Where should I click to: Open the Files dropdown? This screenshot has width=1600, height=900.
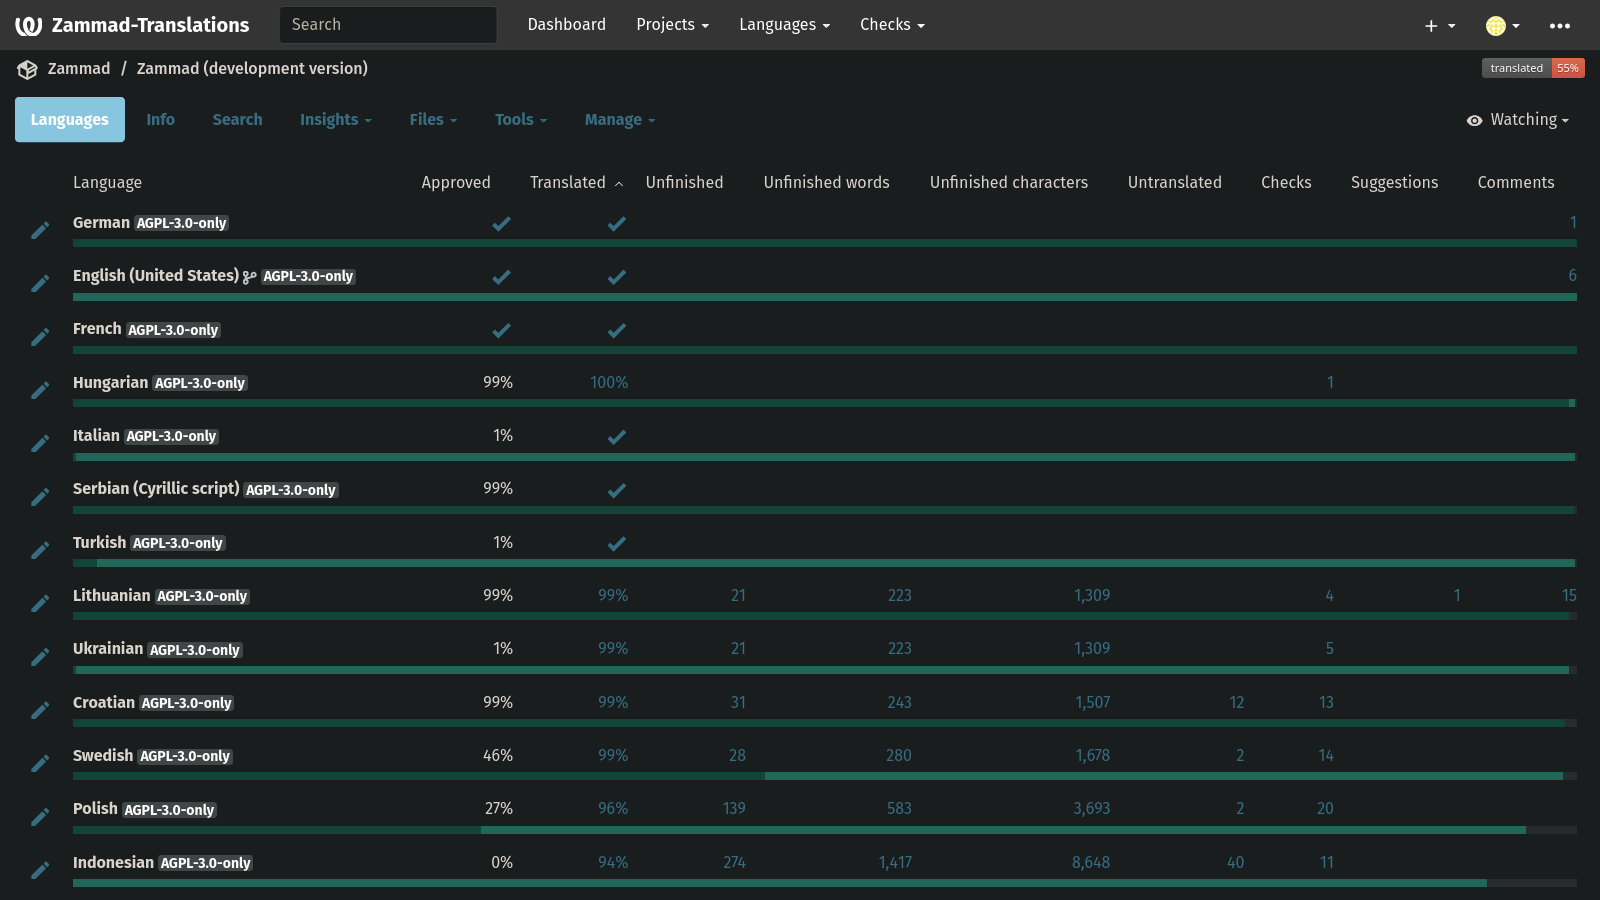(433, 119)
